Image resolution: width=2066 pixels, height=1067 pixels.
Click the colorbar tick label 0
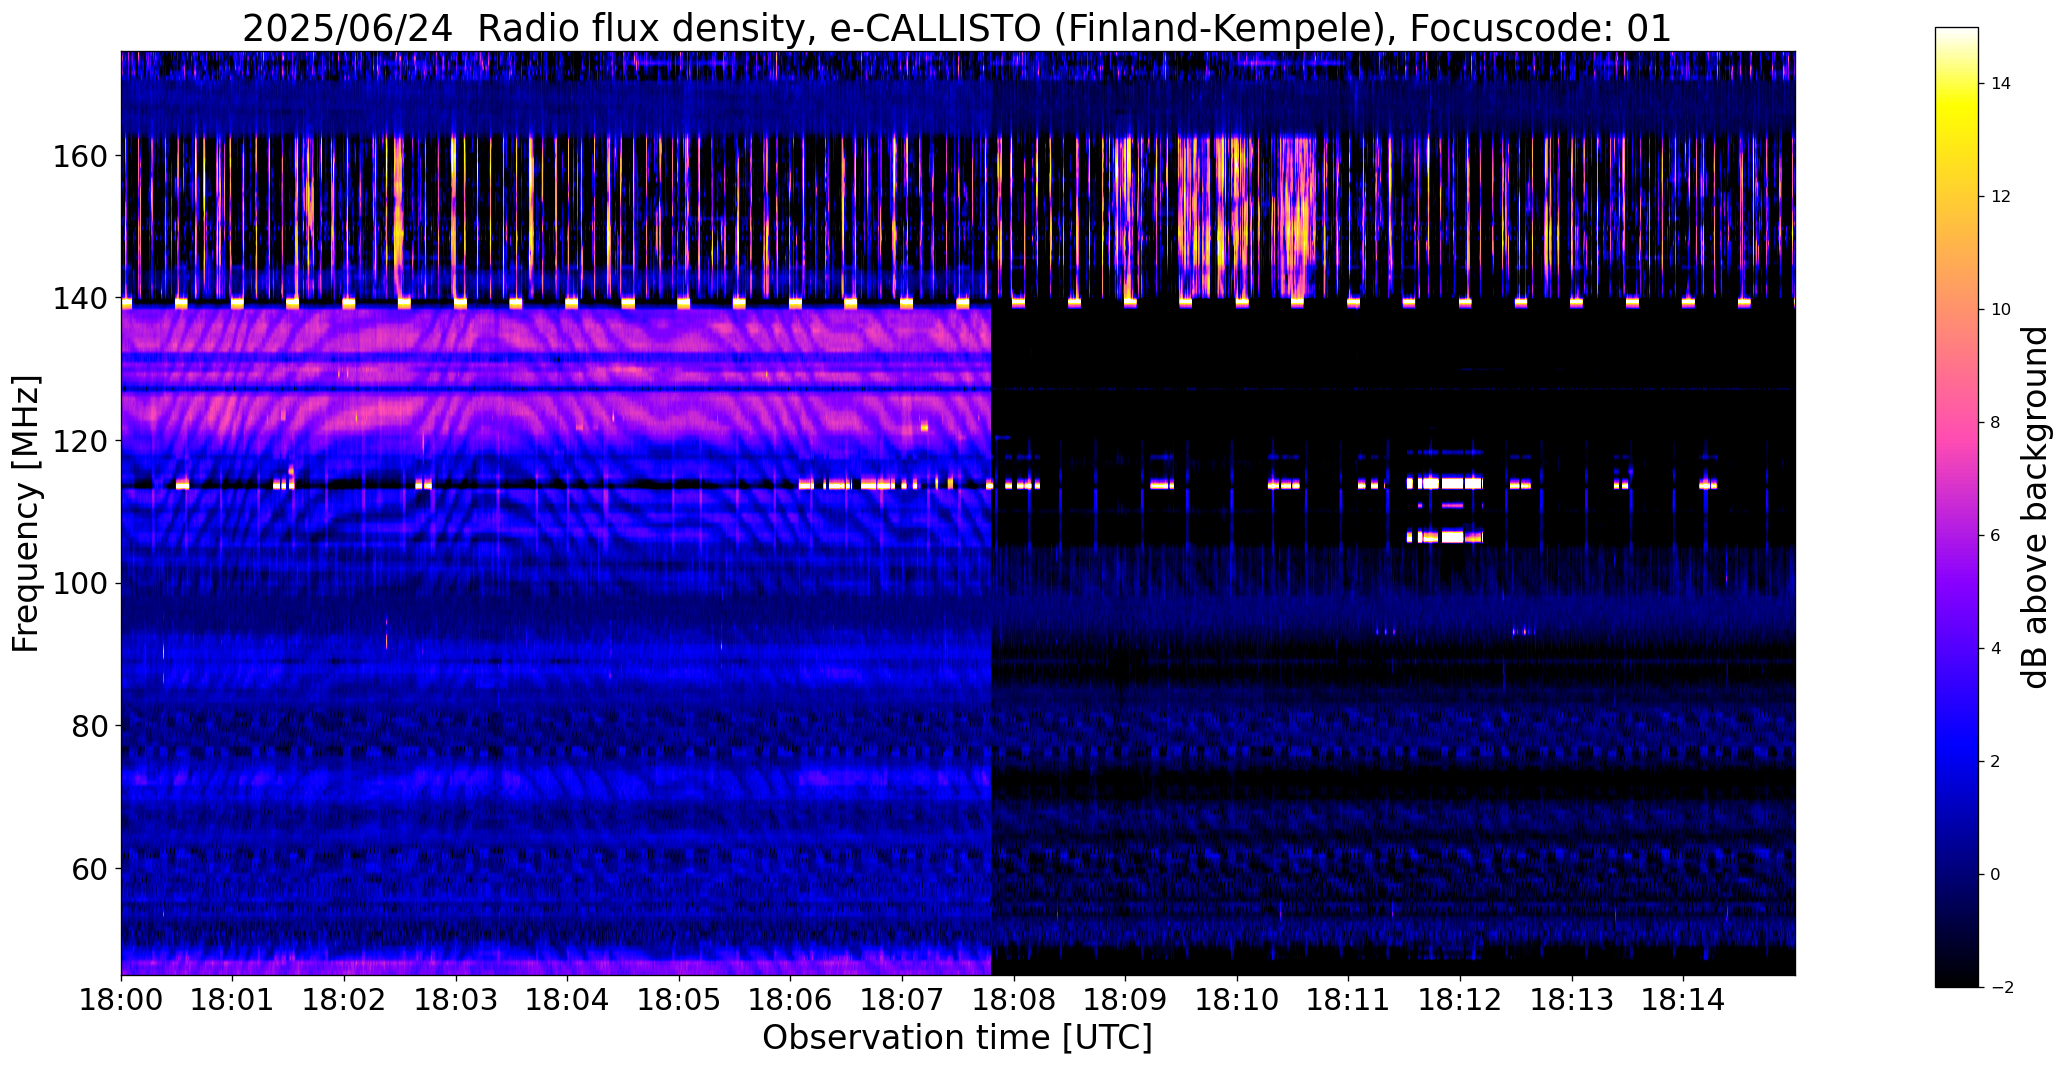pos(1996,875)
